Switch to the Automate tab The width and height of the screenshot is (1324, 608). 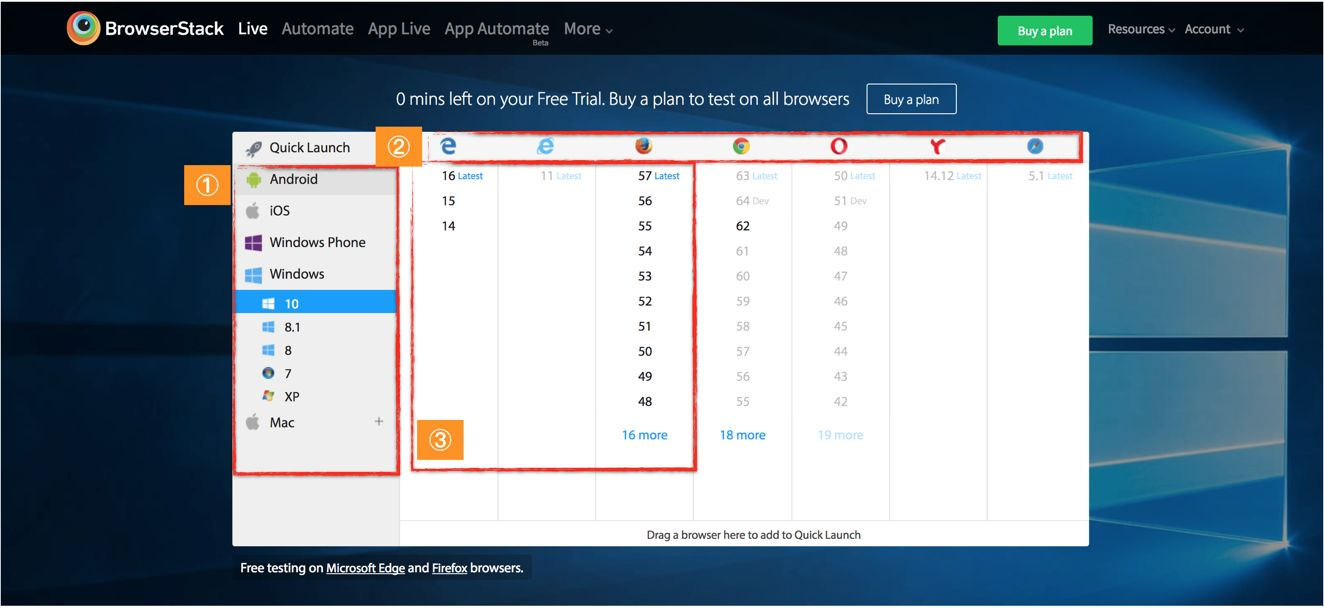click(x=318, y=29)
